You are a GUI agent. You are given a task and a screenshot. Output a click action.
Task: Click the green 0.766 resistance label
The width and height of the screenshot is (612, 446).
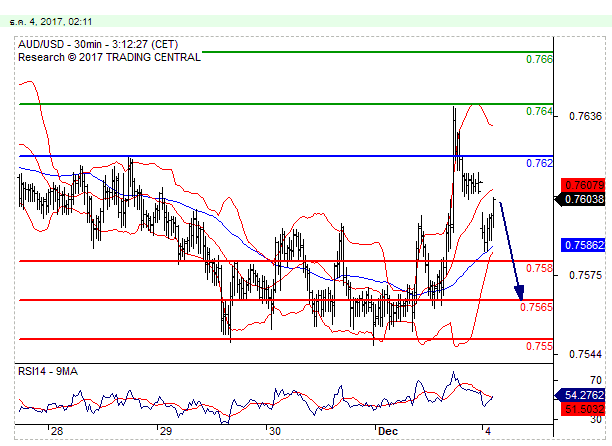pos(539,59)
